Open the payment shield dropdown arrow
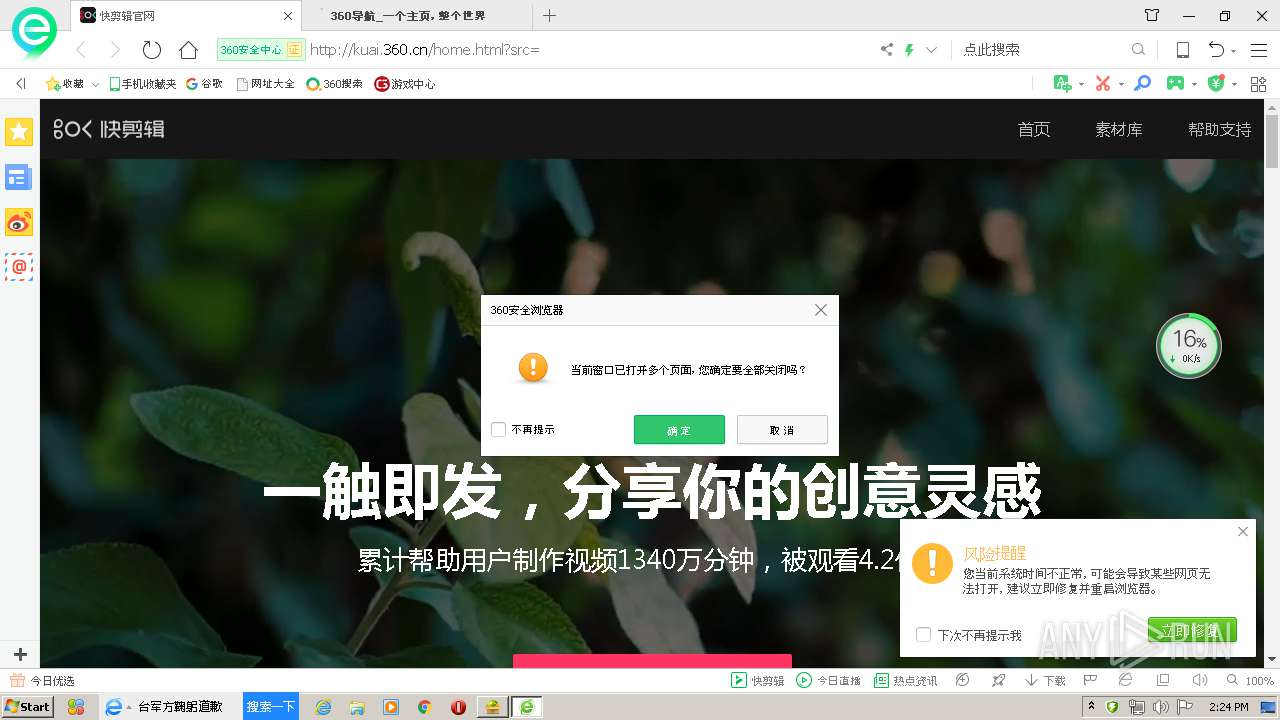1280x720 pixels. [x=1234, y=85]
